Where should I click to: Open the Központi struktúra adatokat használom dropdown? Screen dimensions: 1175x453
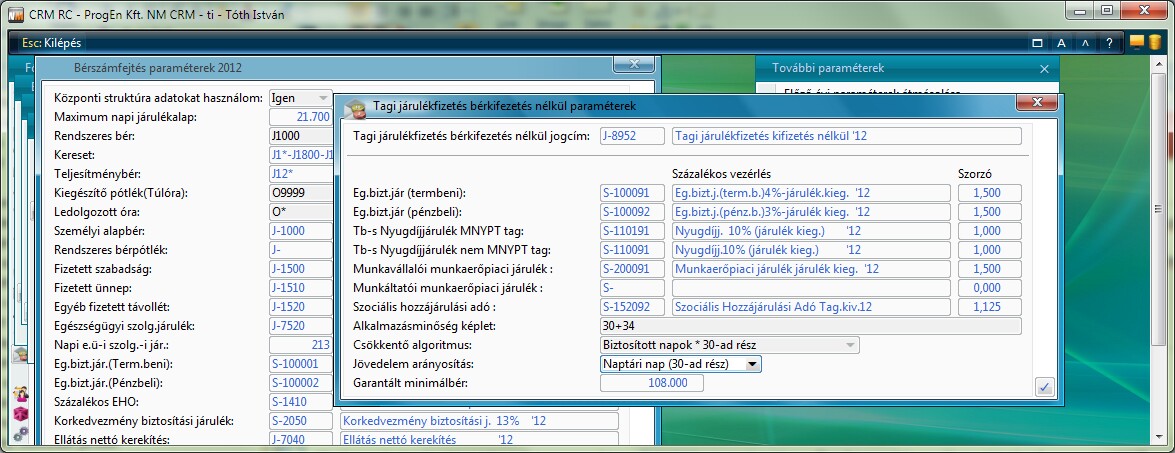point(300,97)
